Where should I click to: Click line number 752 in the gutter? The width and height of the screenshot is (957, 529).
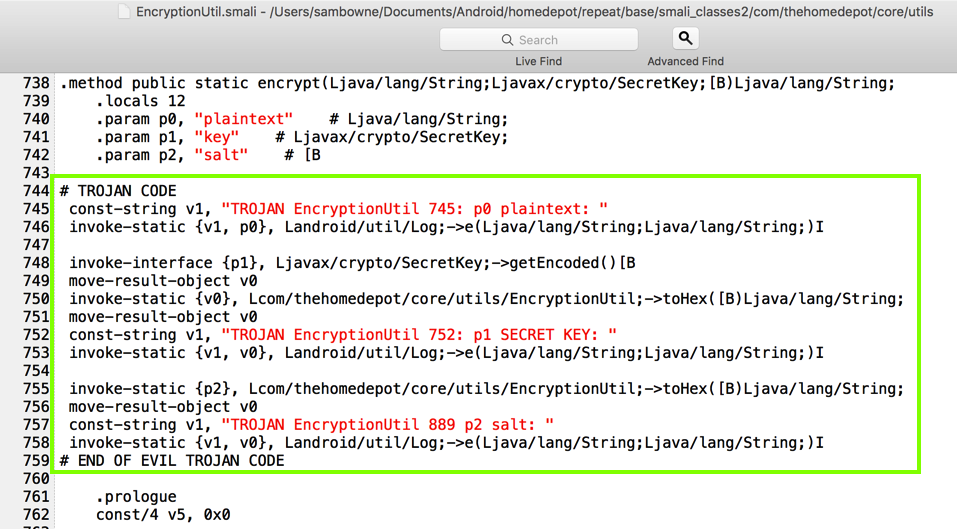[x=36, y=335]
